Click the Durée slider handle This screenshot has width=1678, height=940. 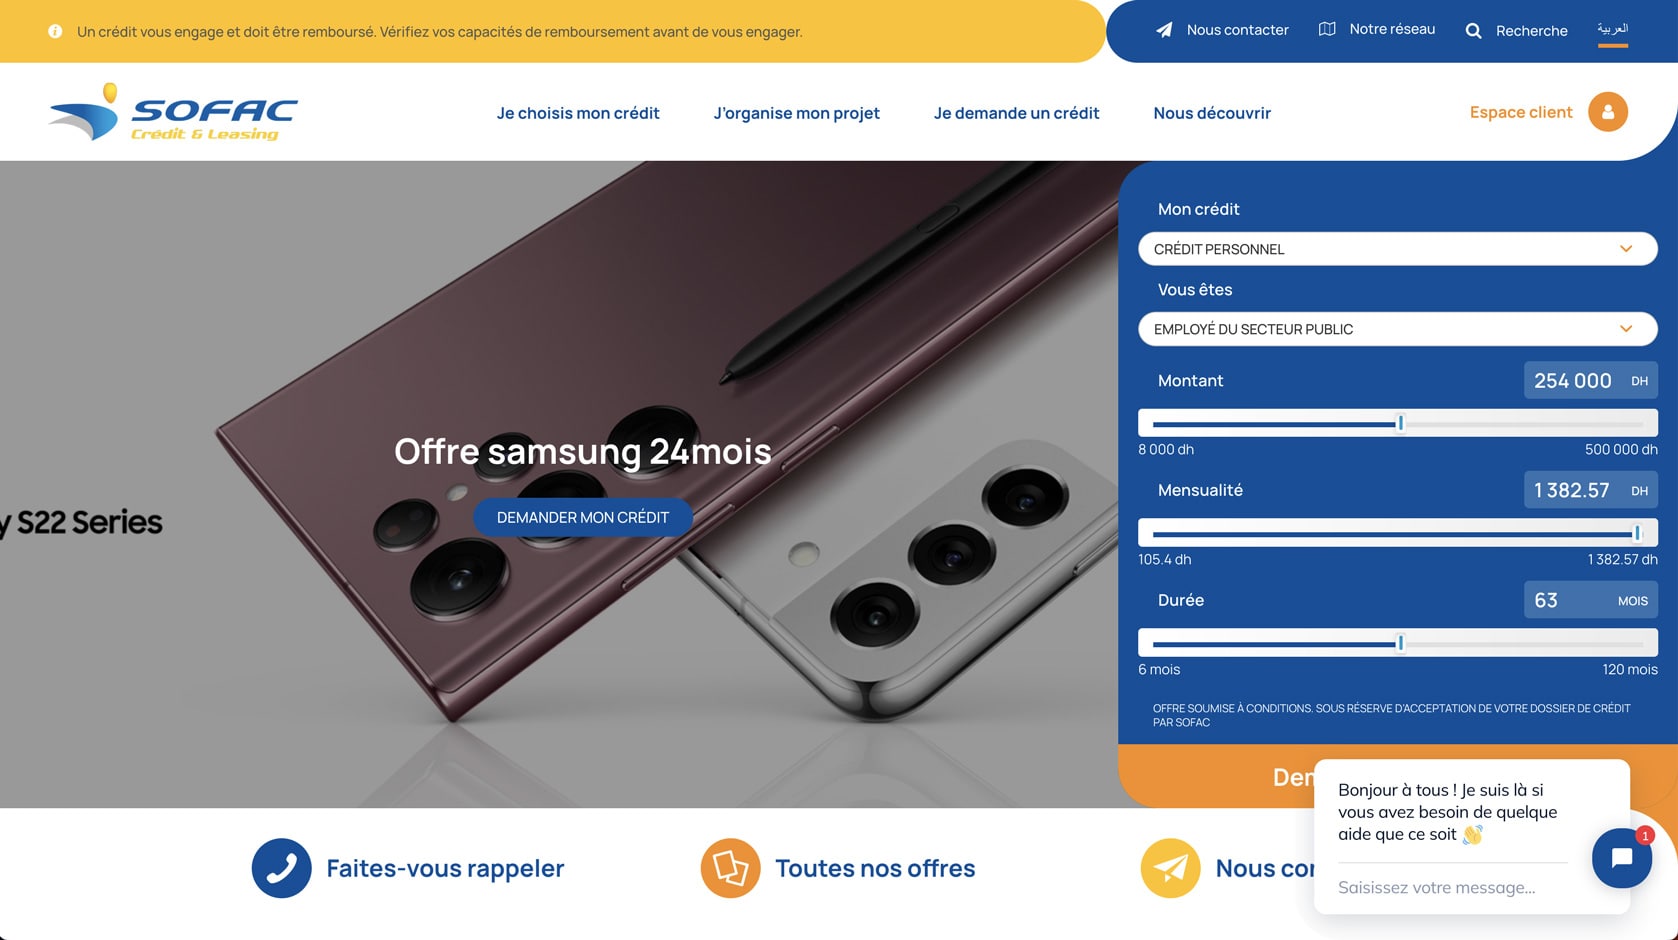click(x=1400, y=644)
